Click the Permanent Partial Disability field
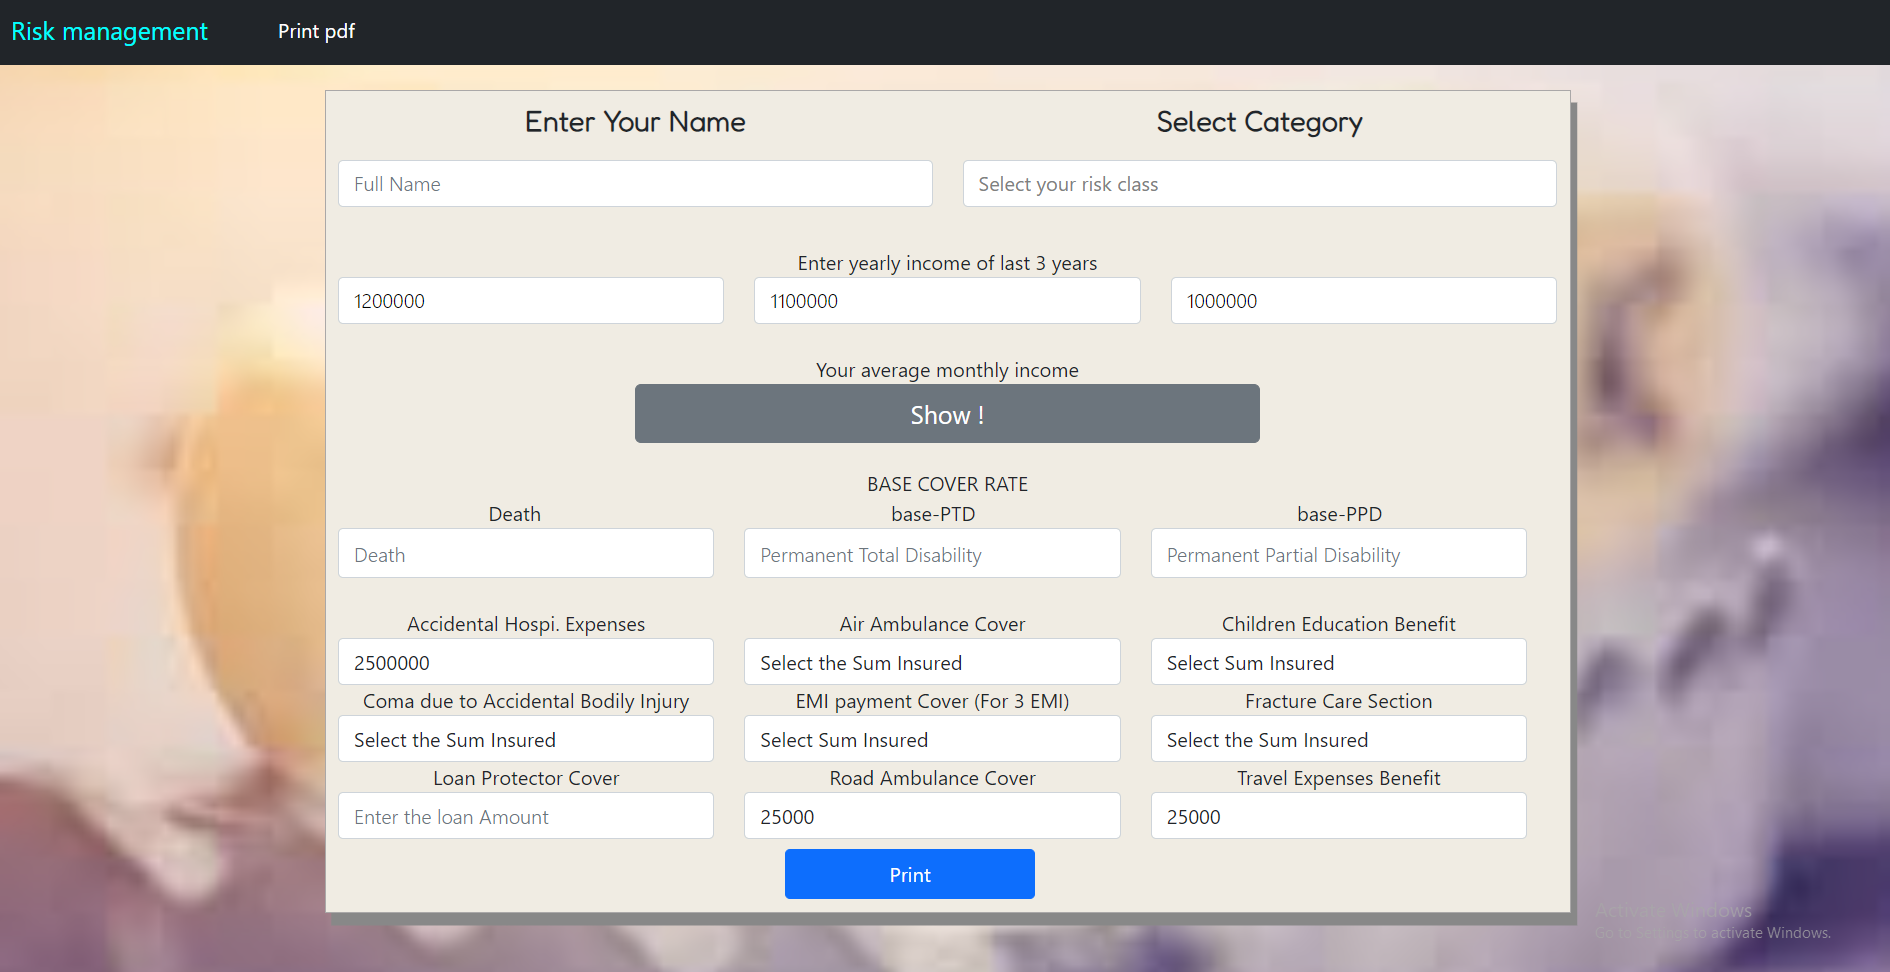 (1338, 554)
